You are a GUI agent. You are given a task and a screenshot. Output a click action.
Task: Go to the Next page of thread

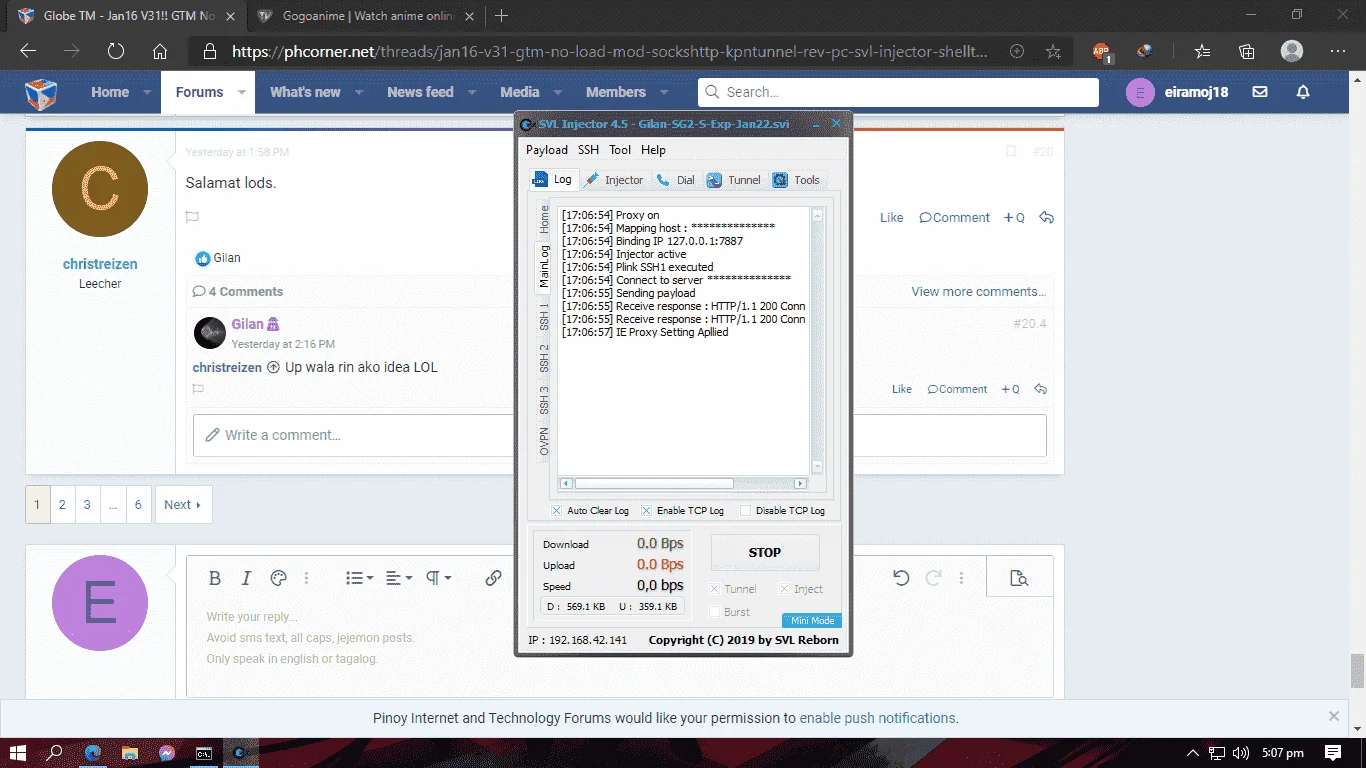(183, 505)
